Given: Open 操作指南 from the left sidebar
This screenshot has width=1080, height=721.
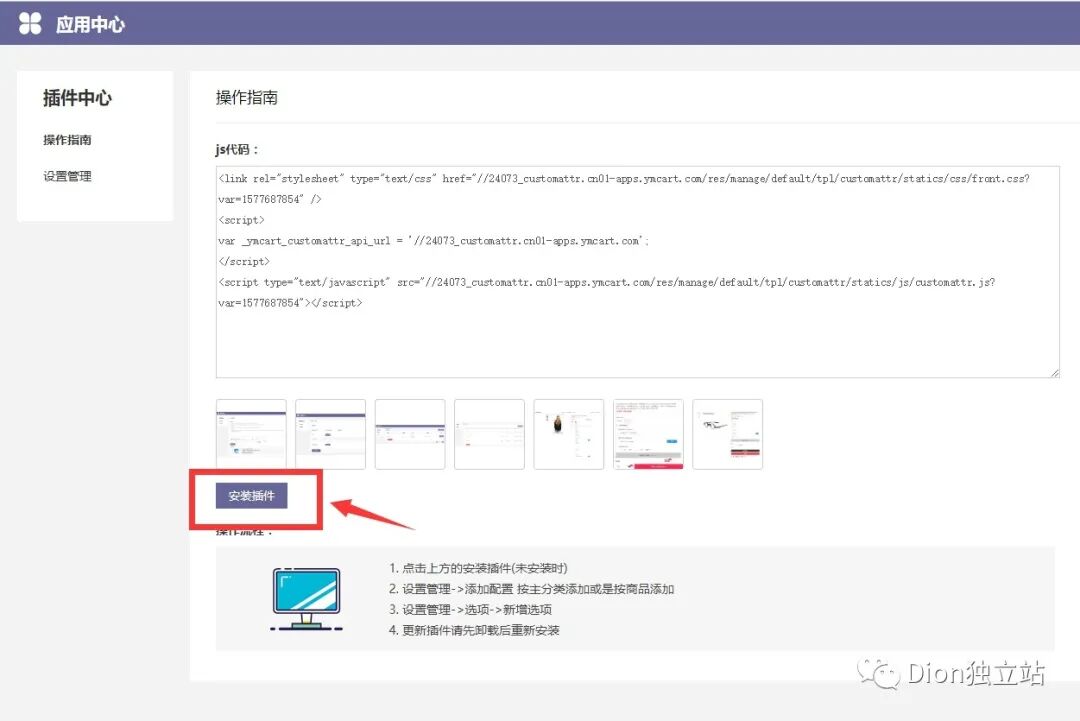Looking at the screenshot, I should (x=66, y=139).
